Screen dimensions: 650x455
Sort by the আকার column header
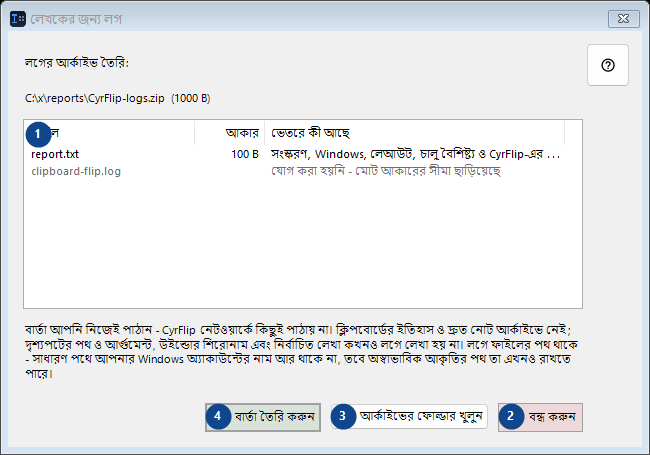tap(230, 133)
